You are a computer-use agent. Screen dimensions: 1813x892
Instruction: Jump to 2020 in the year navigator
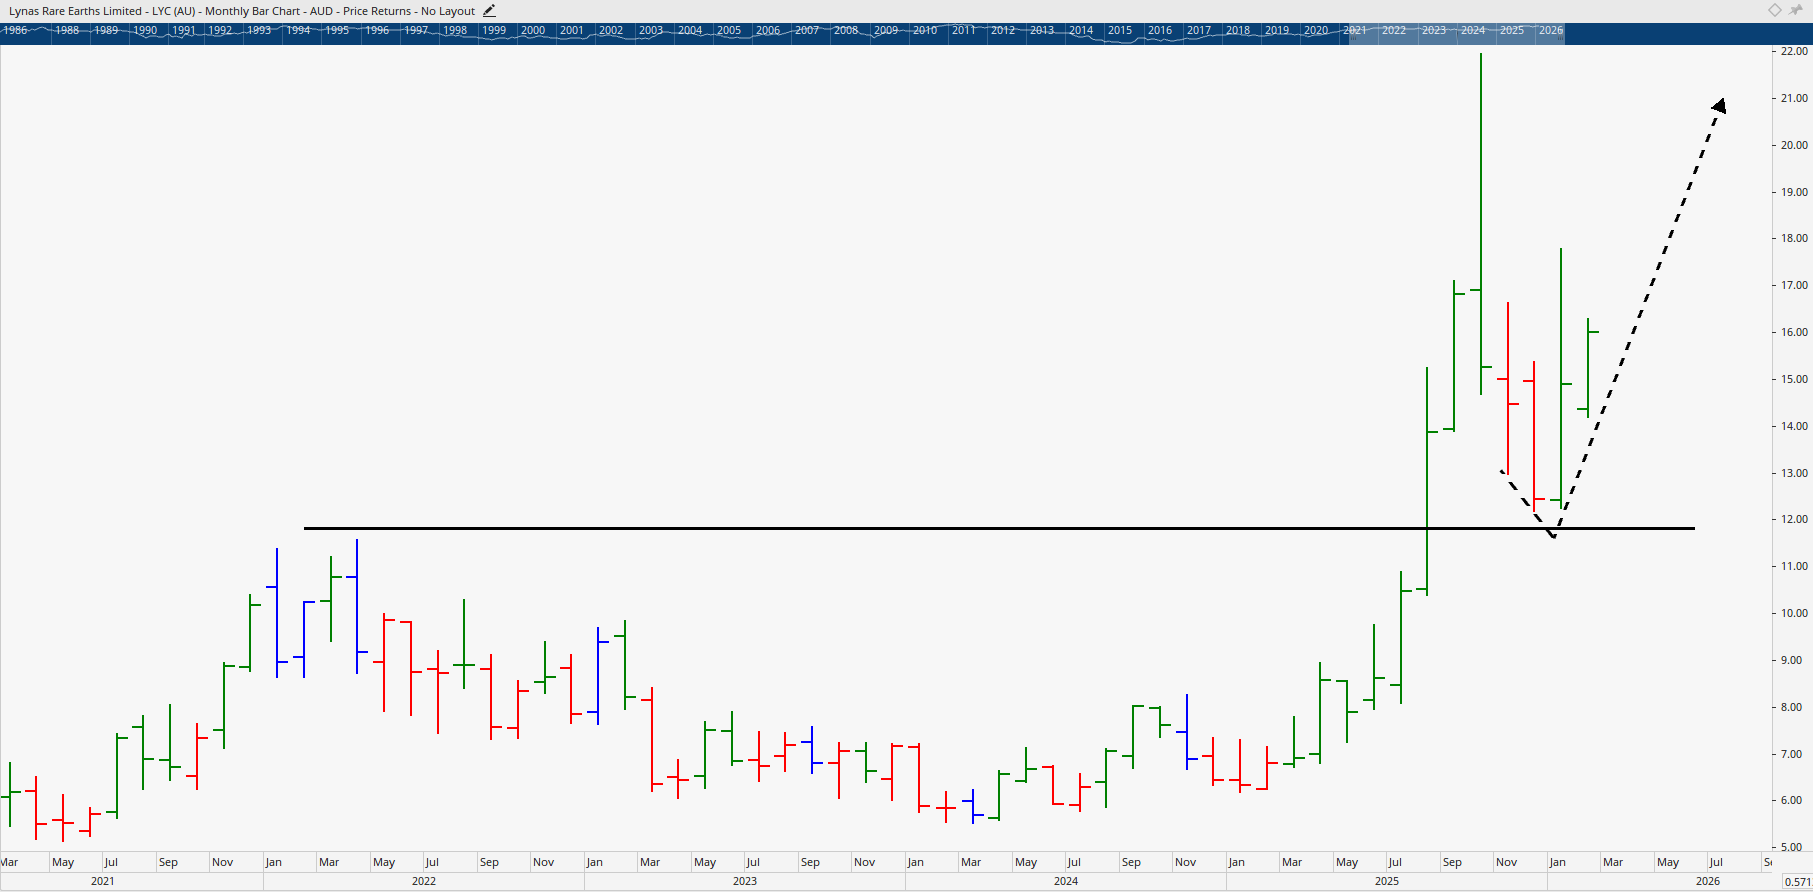[1316, 30]
